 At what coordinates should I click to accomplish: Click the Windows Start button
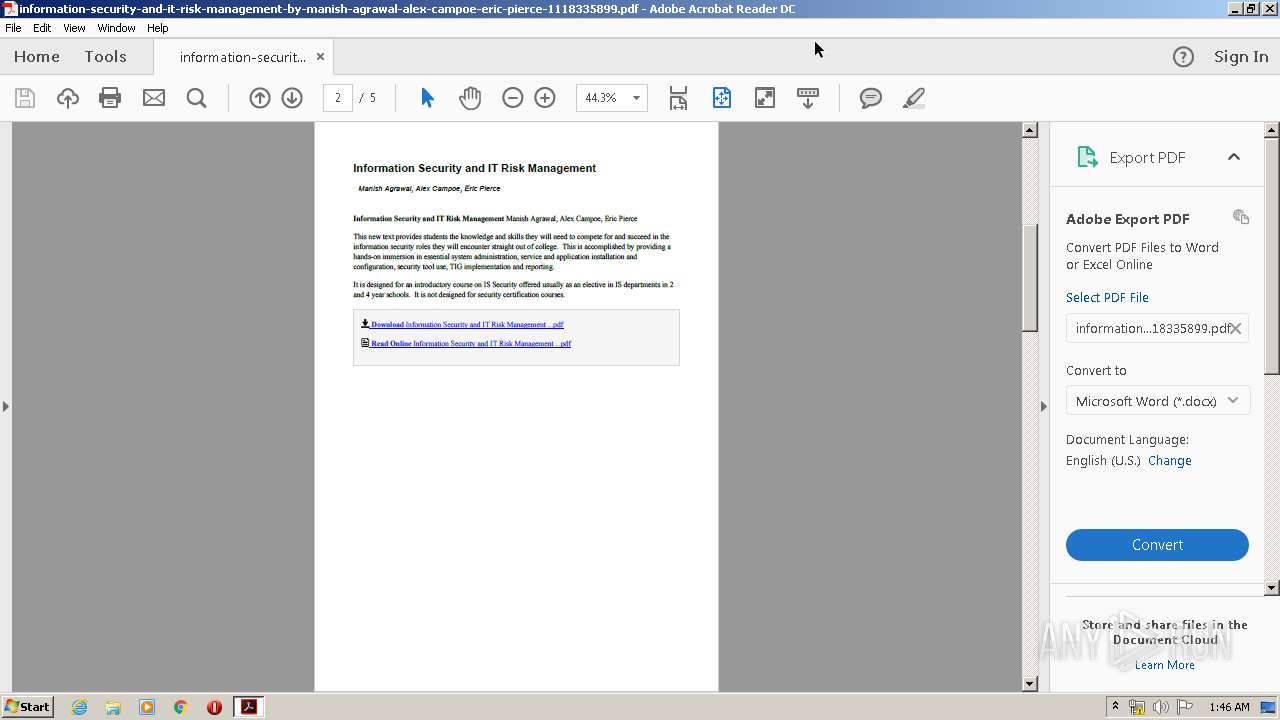(28, 707)
